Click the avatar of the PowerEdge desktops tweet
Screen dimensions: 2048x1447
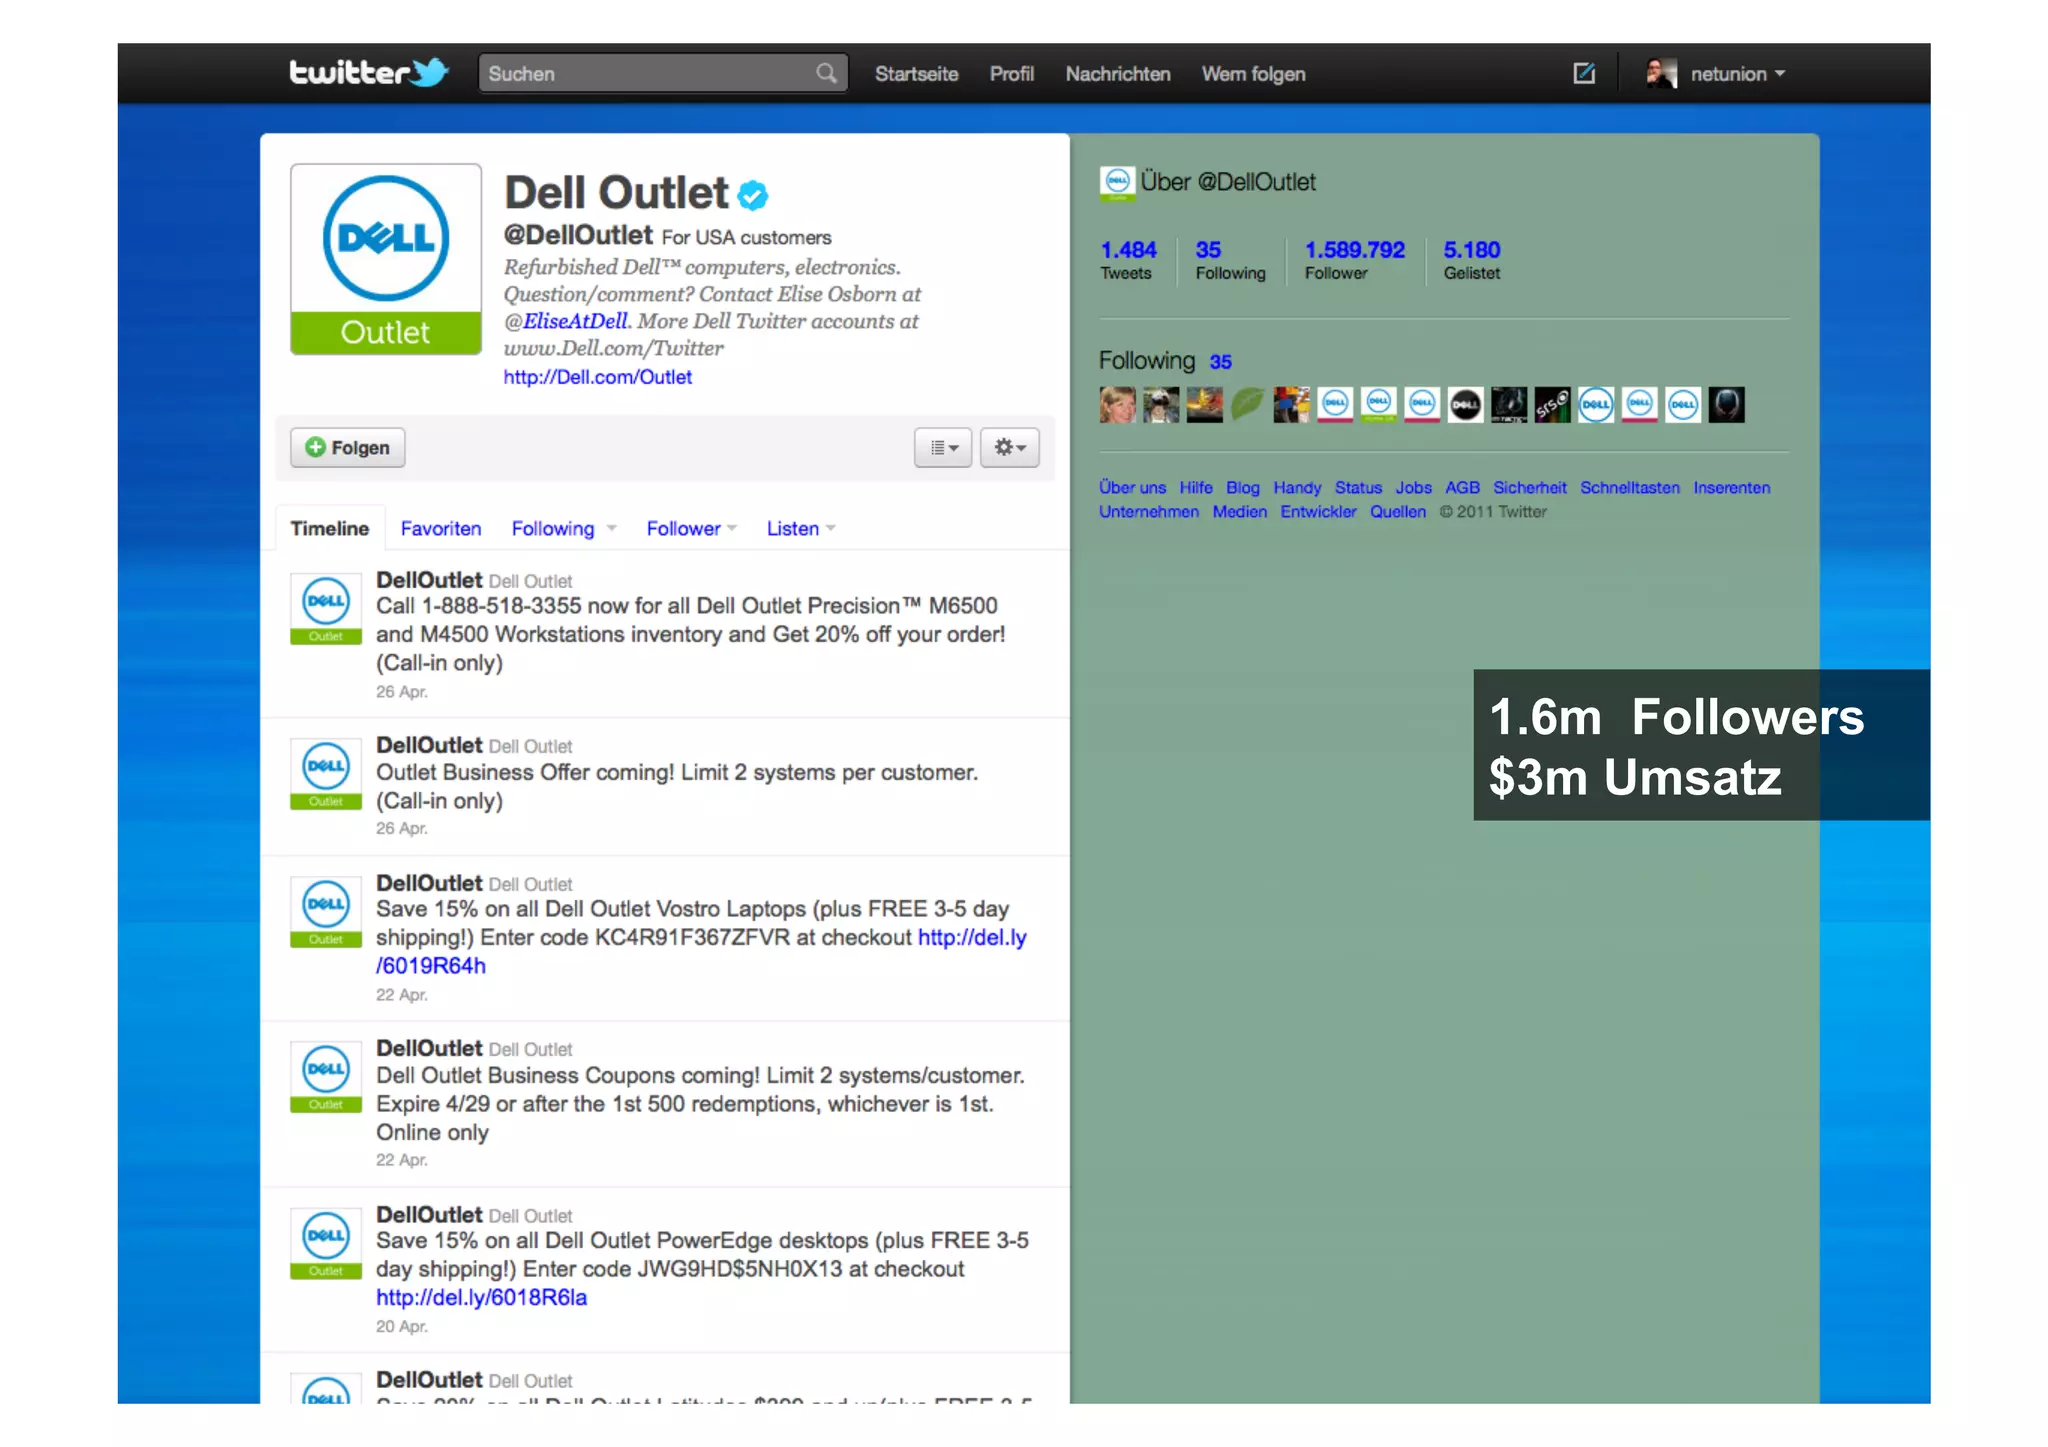tap(326, 1243)
